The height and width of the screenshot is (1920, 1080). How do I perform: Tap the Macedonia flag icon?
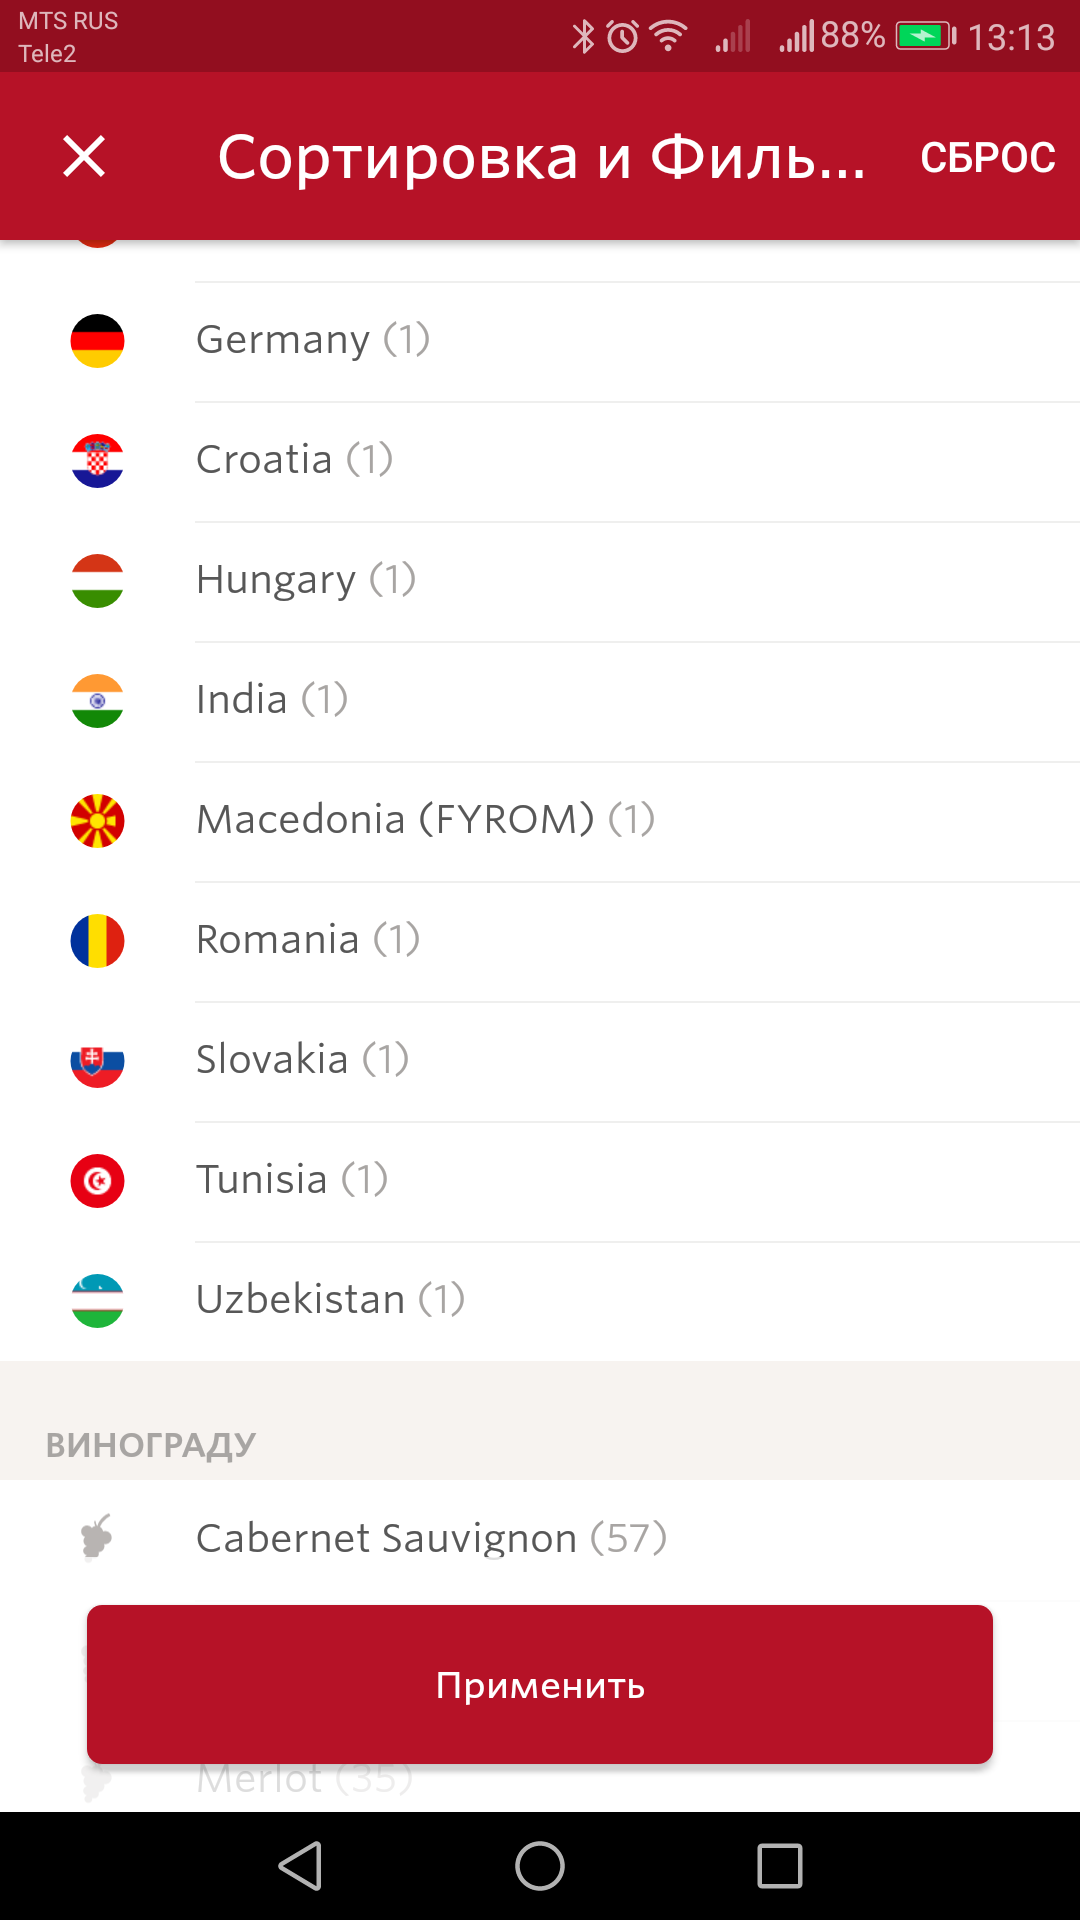point(97,821)
